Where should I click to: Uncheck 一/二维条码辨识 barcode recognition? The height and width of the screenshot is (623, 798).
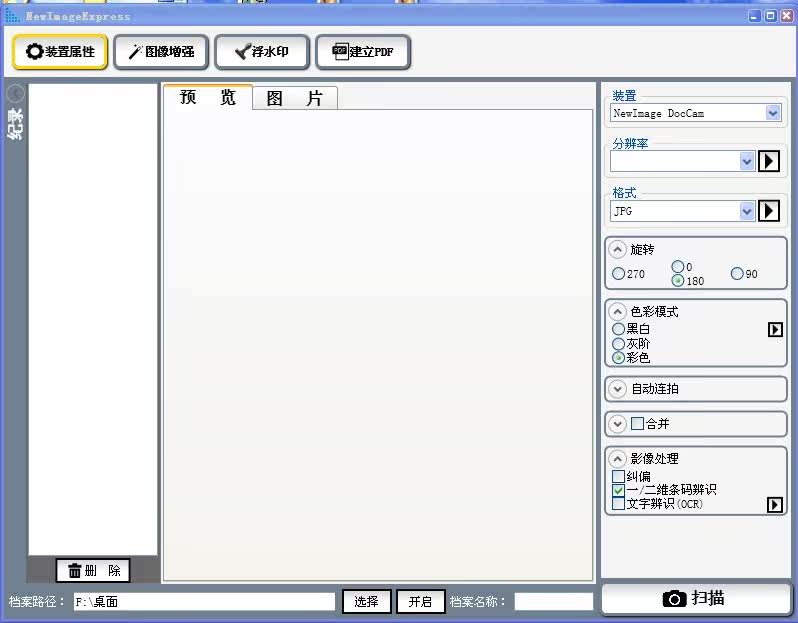click(x=618, y=490)
